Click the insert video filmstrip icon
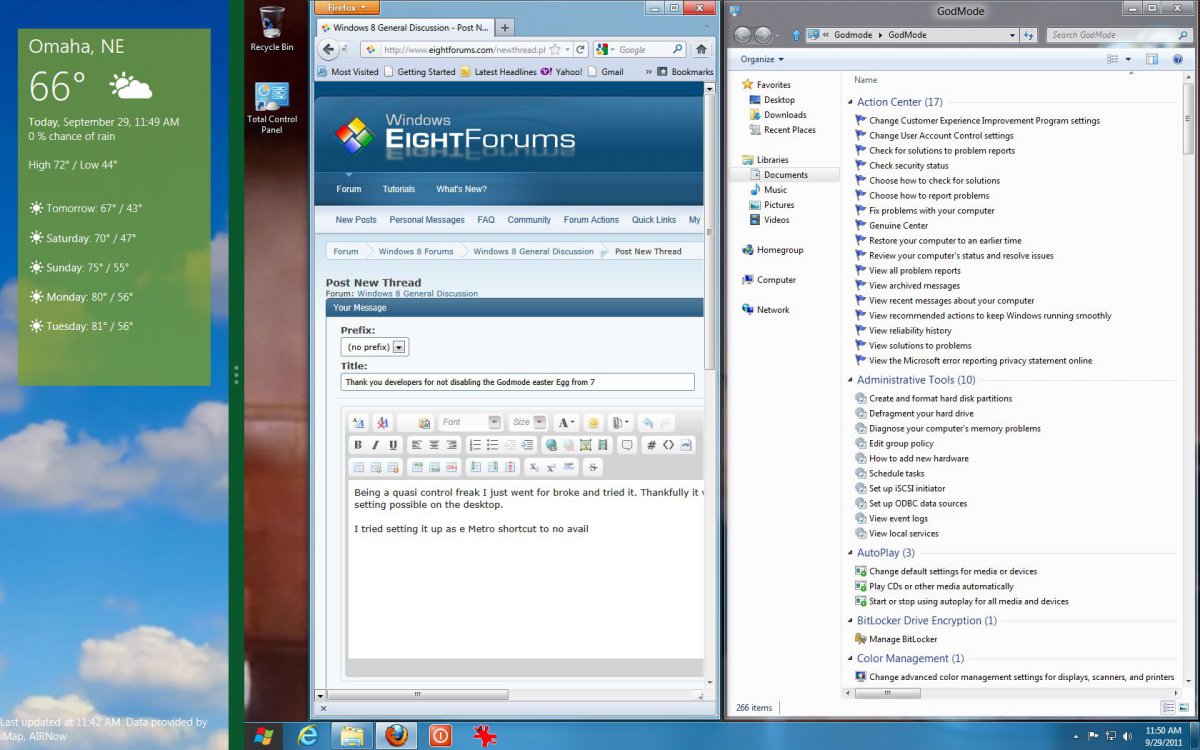The height and width of the screenshot is (750, 1200). [x=602, y=445]
